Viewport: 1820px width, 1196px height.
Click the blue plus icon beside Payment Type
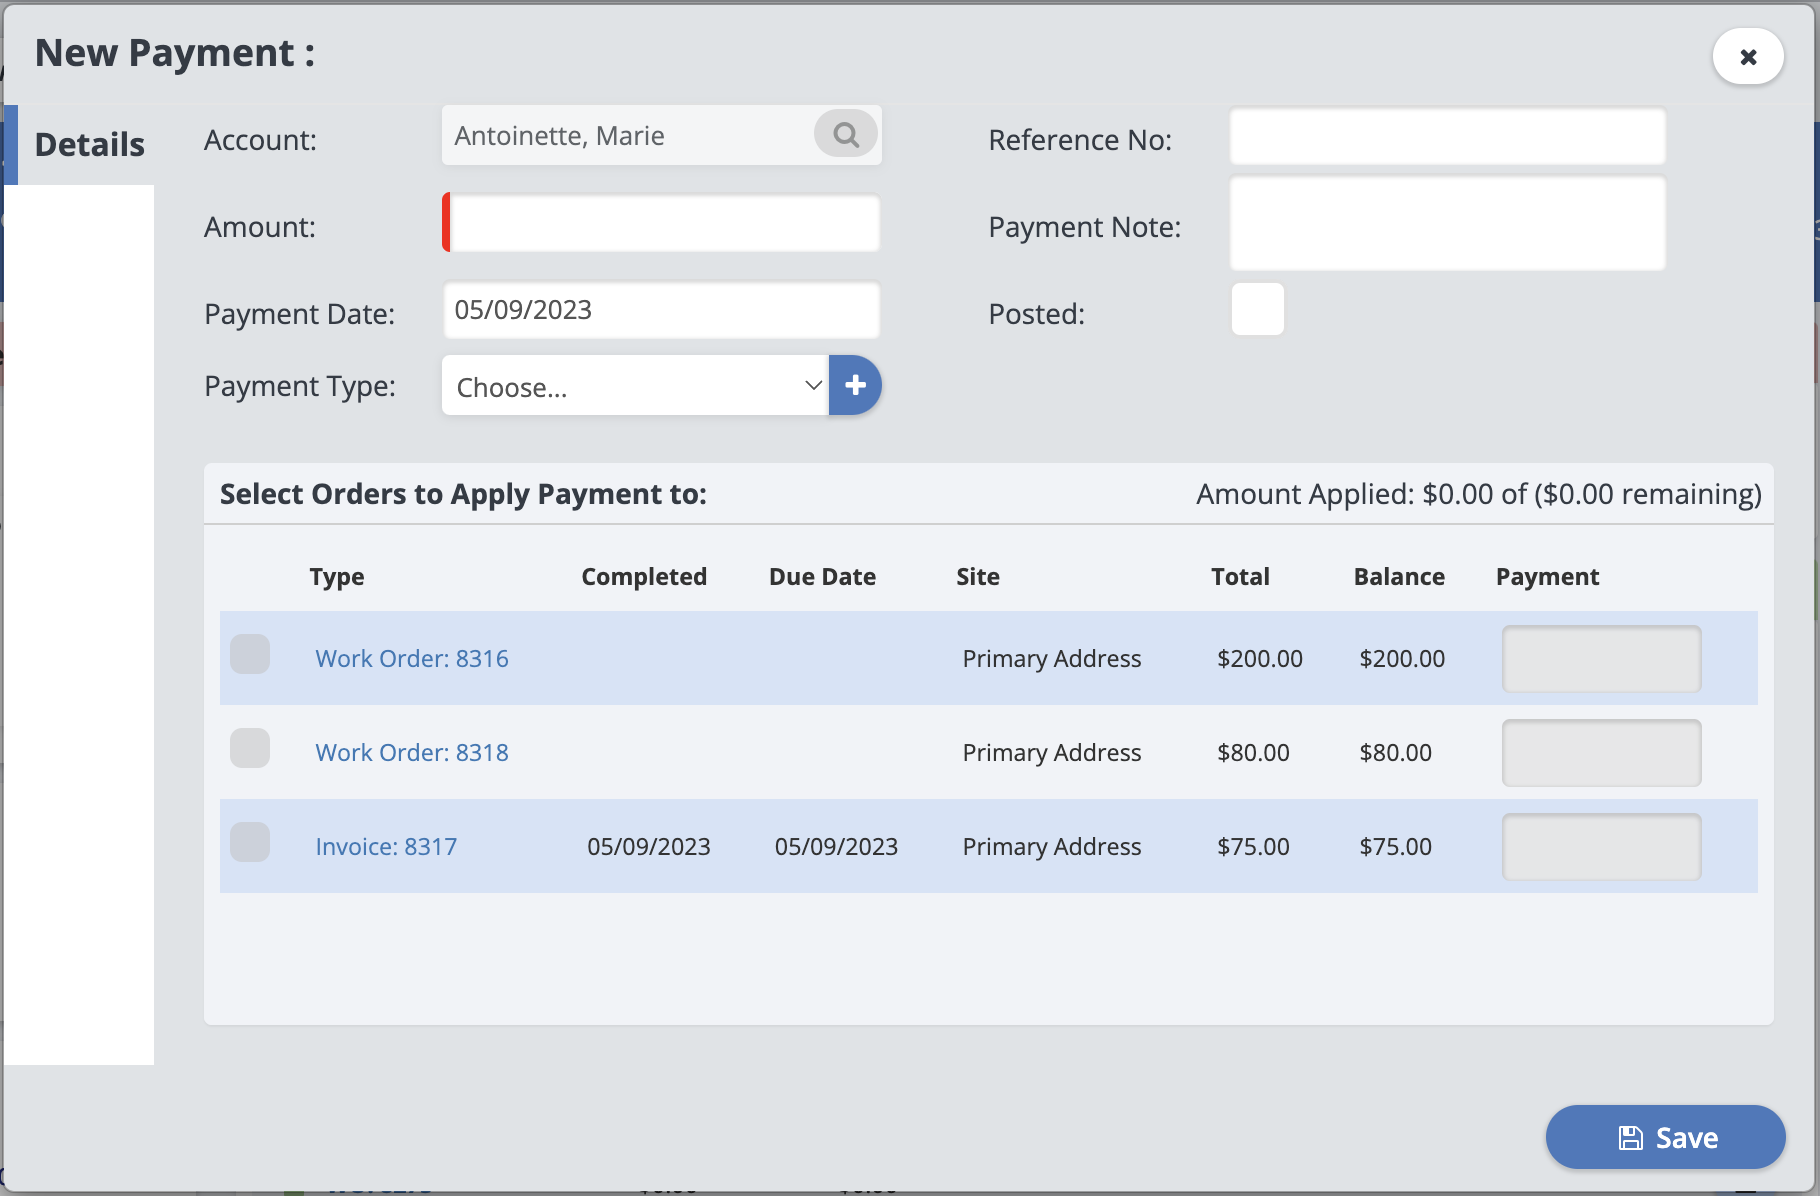[x=855, y=385]
